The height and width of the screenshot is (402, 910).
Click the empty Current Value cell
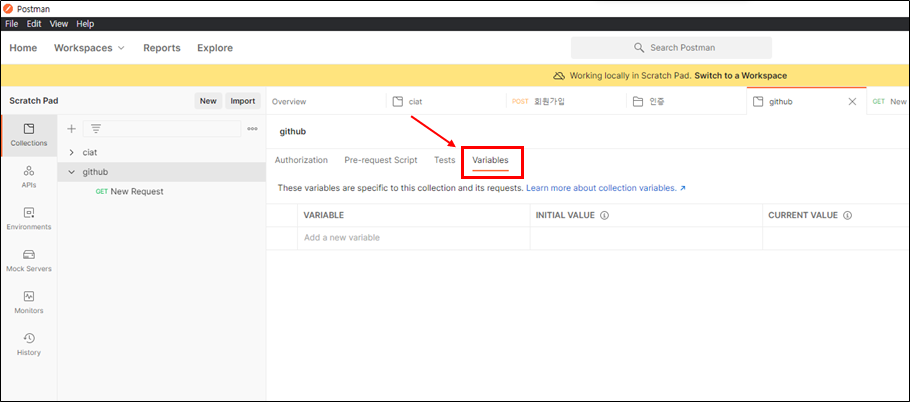[836, 238]
